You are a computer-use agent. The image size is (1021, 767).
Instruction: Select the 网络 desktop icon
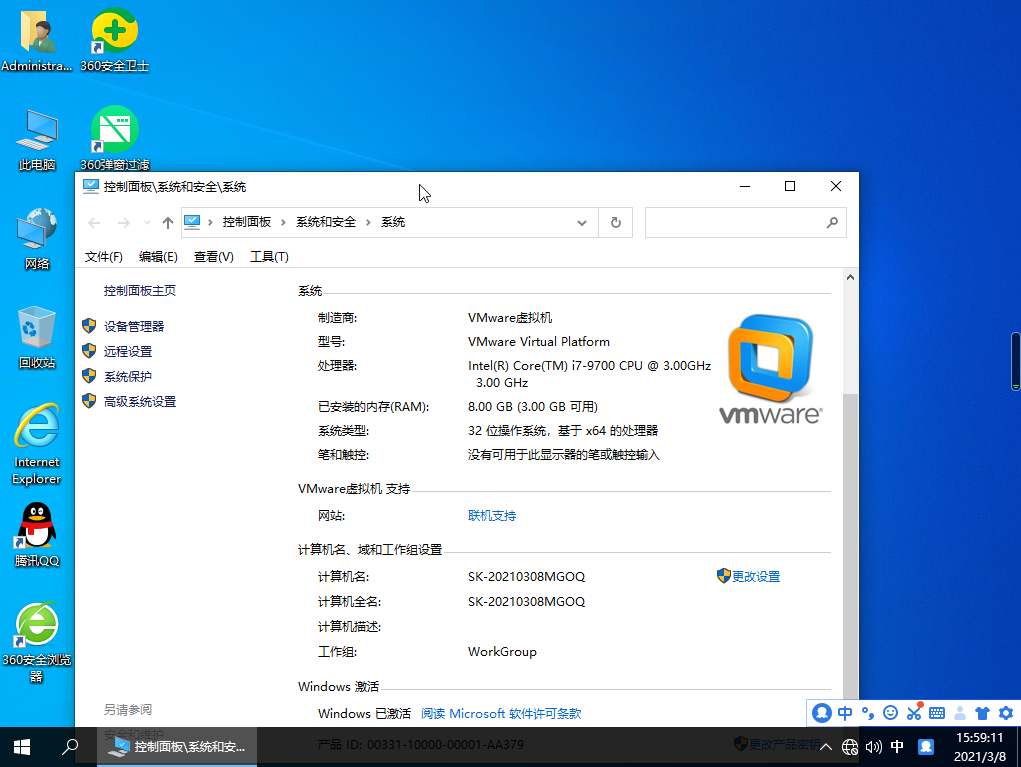(37, 238)
